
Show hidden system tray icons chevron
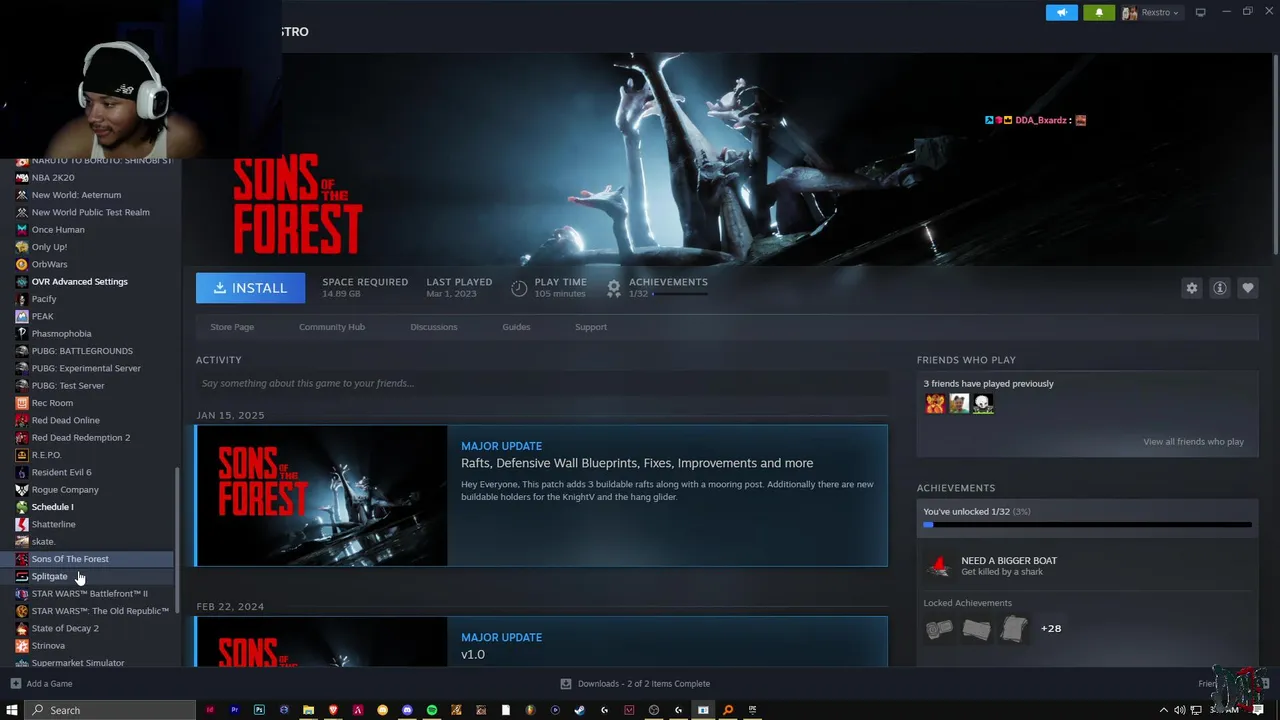point(1163,710)
